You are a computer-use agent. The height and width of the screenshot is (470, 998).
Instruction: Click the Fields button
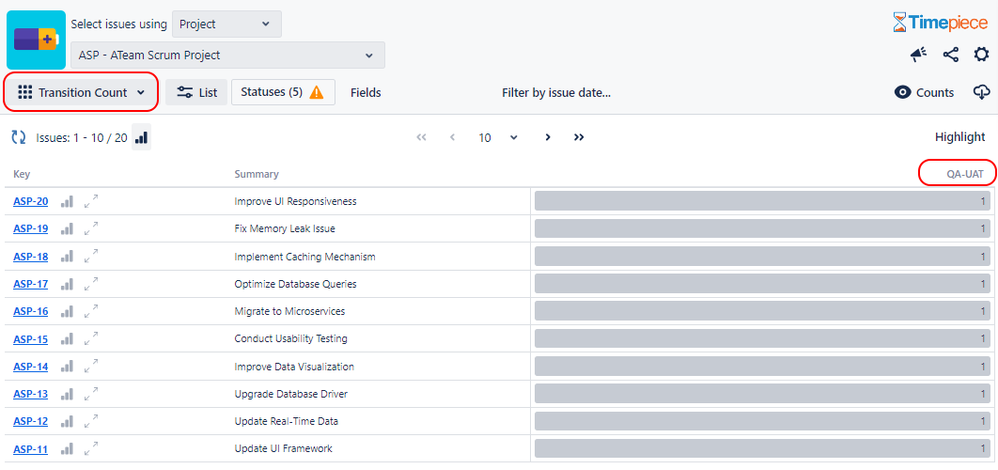[366, 93]
